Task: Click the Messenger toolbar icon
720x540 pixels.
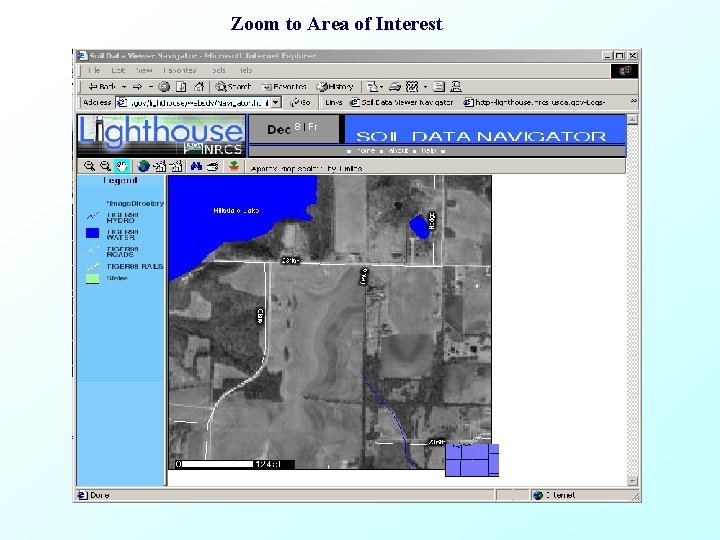Action: coord(456,86)
